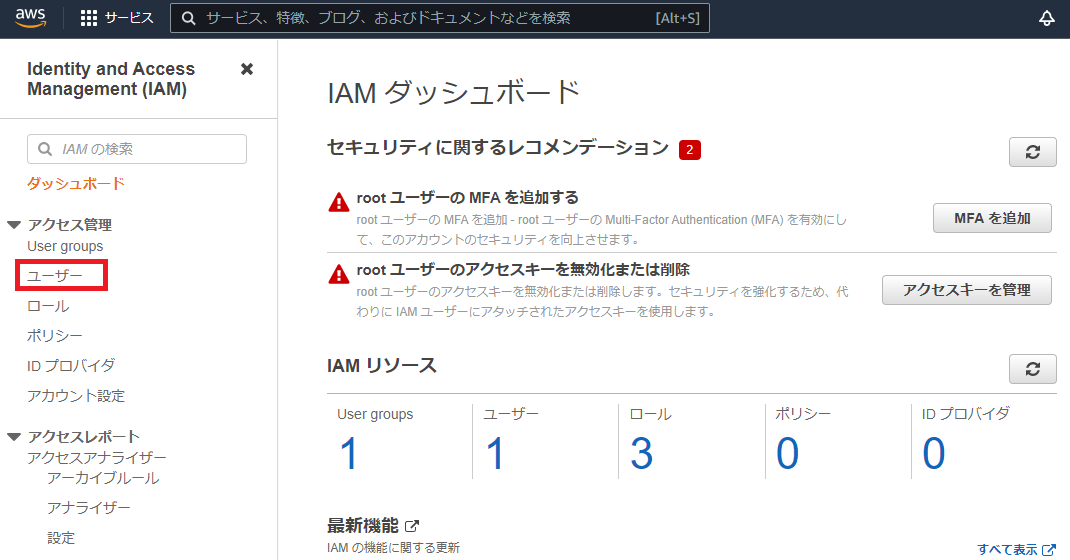
Task: Close the IAM sidebar with X icon
Action: click(x=247, y=69)
